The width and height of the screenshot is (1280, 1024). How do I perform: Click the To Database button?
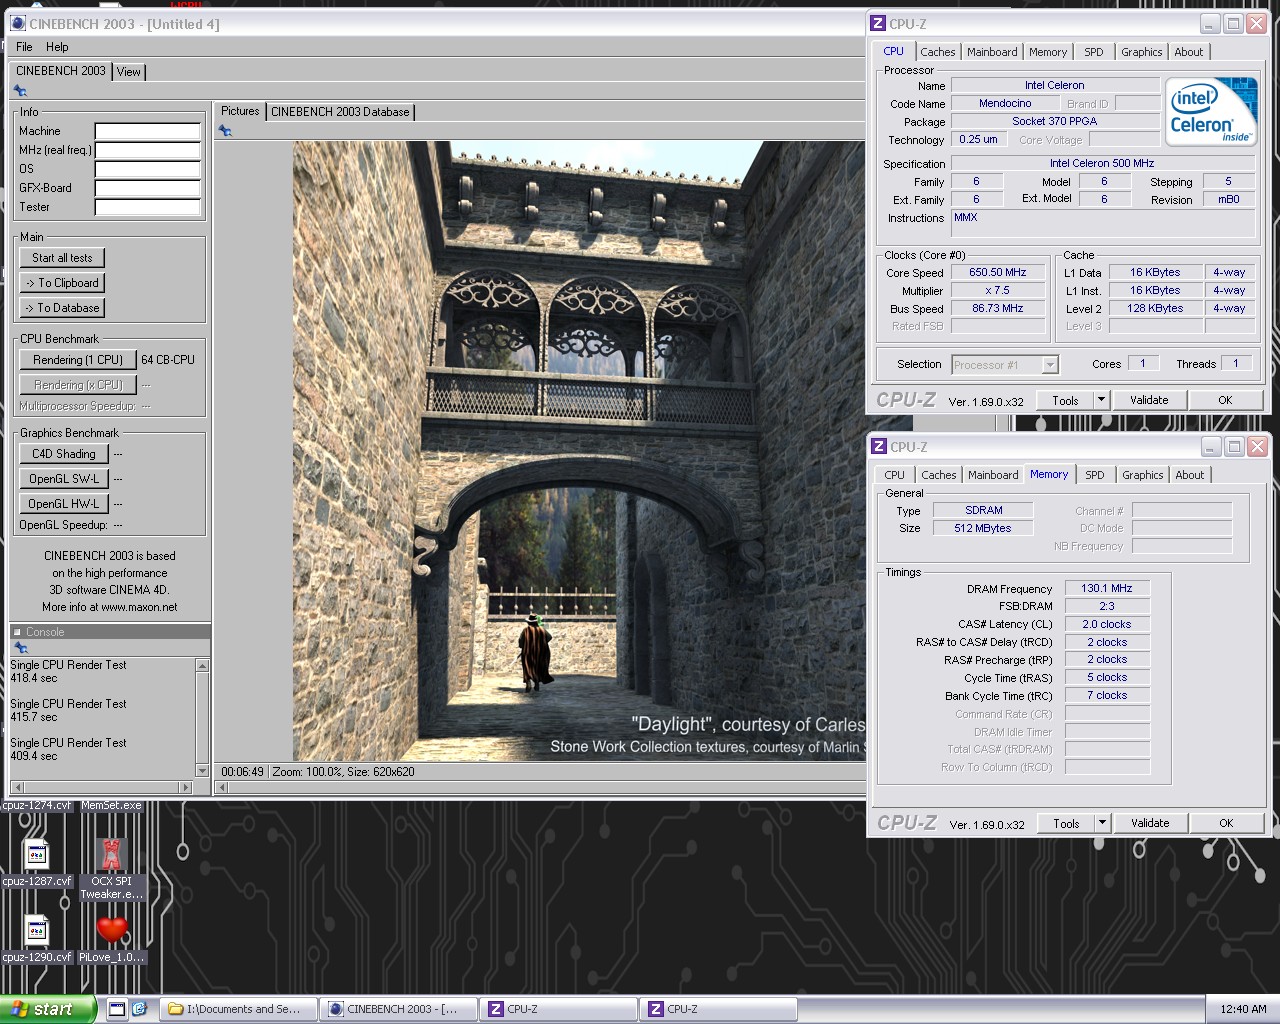(x=62, y=308)
